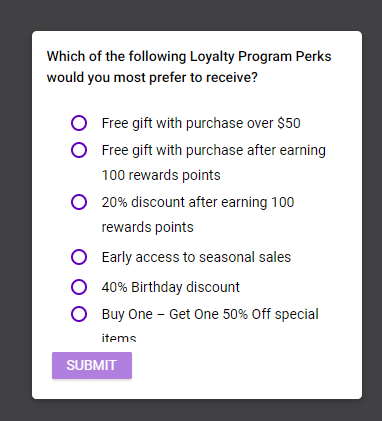
Task: Click the label text 'Free gift with purchase over $50'
Action: point(201,123)
